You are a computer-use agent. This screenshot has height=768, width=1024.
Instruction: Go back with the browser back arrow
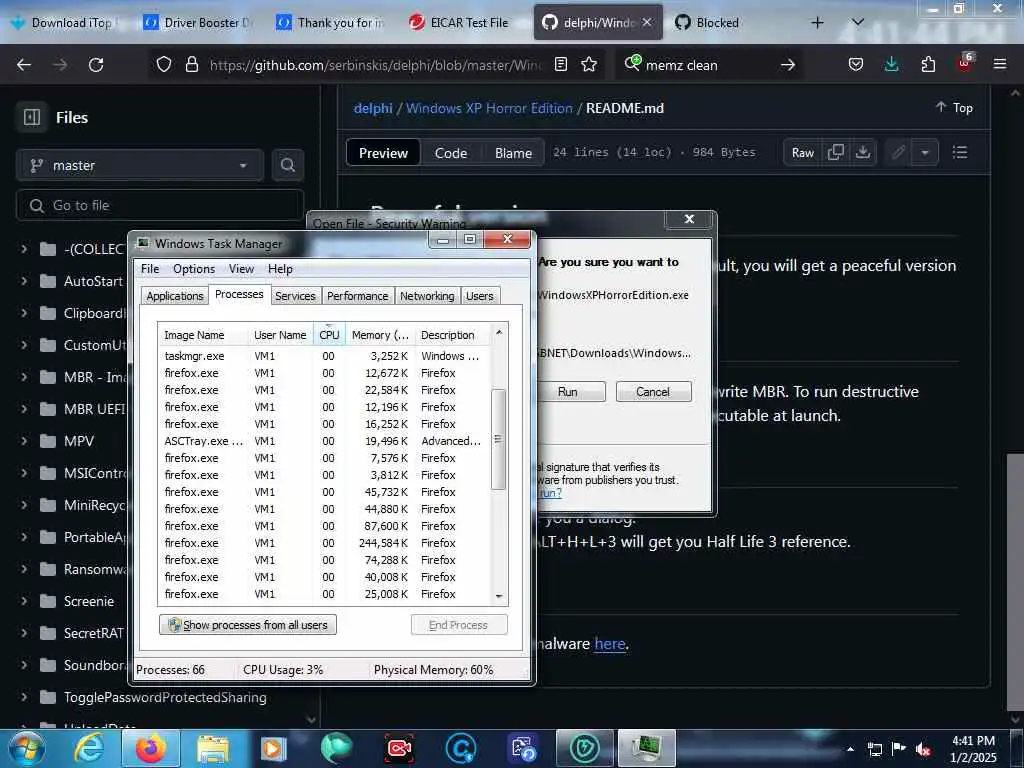click(x=24, y=65)
